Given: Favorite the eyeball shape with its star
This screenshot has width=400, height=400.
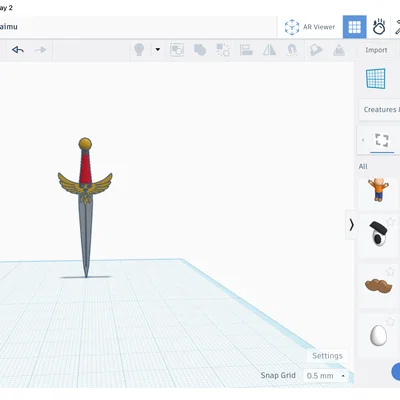Looking at the screenshot, I should 390,221.
